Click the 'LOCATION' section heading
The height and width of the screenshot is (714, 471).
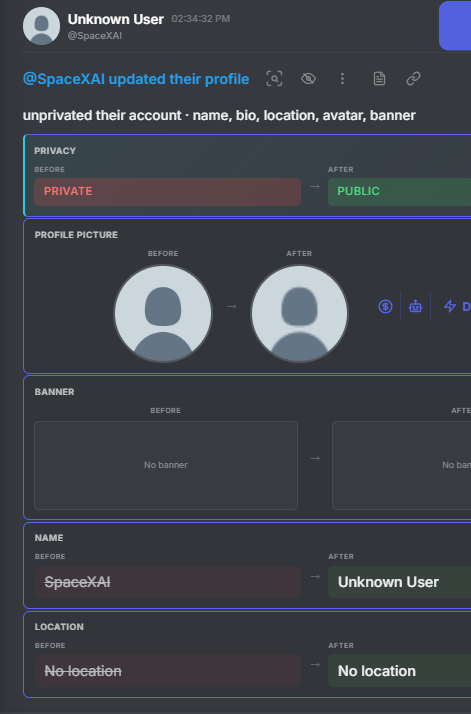[59, 627]
